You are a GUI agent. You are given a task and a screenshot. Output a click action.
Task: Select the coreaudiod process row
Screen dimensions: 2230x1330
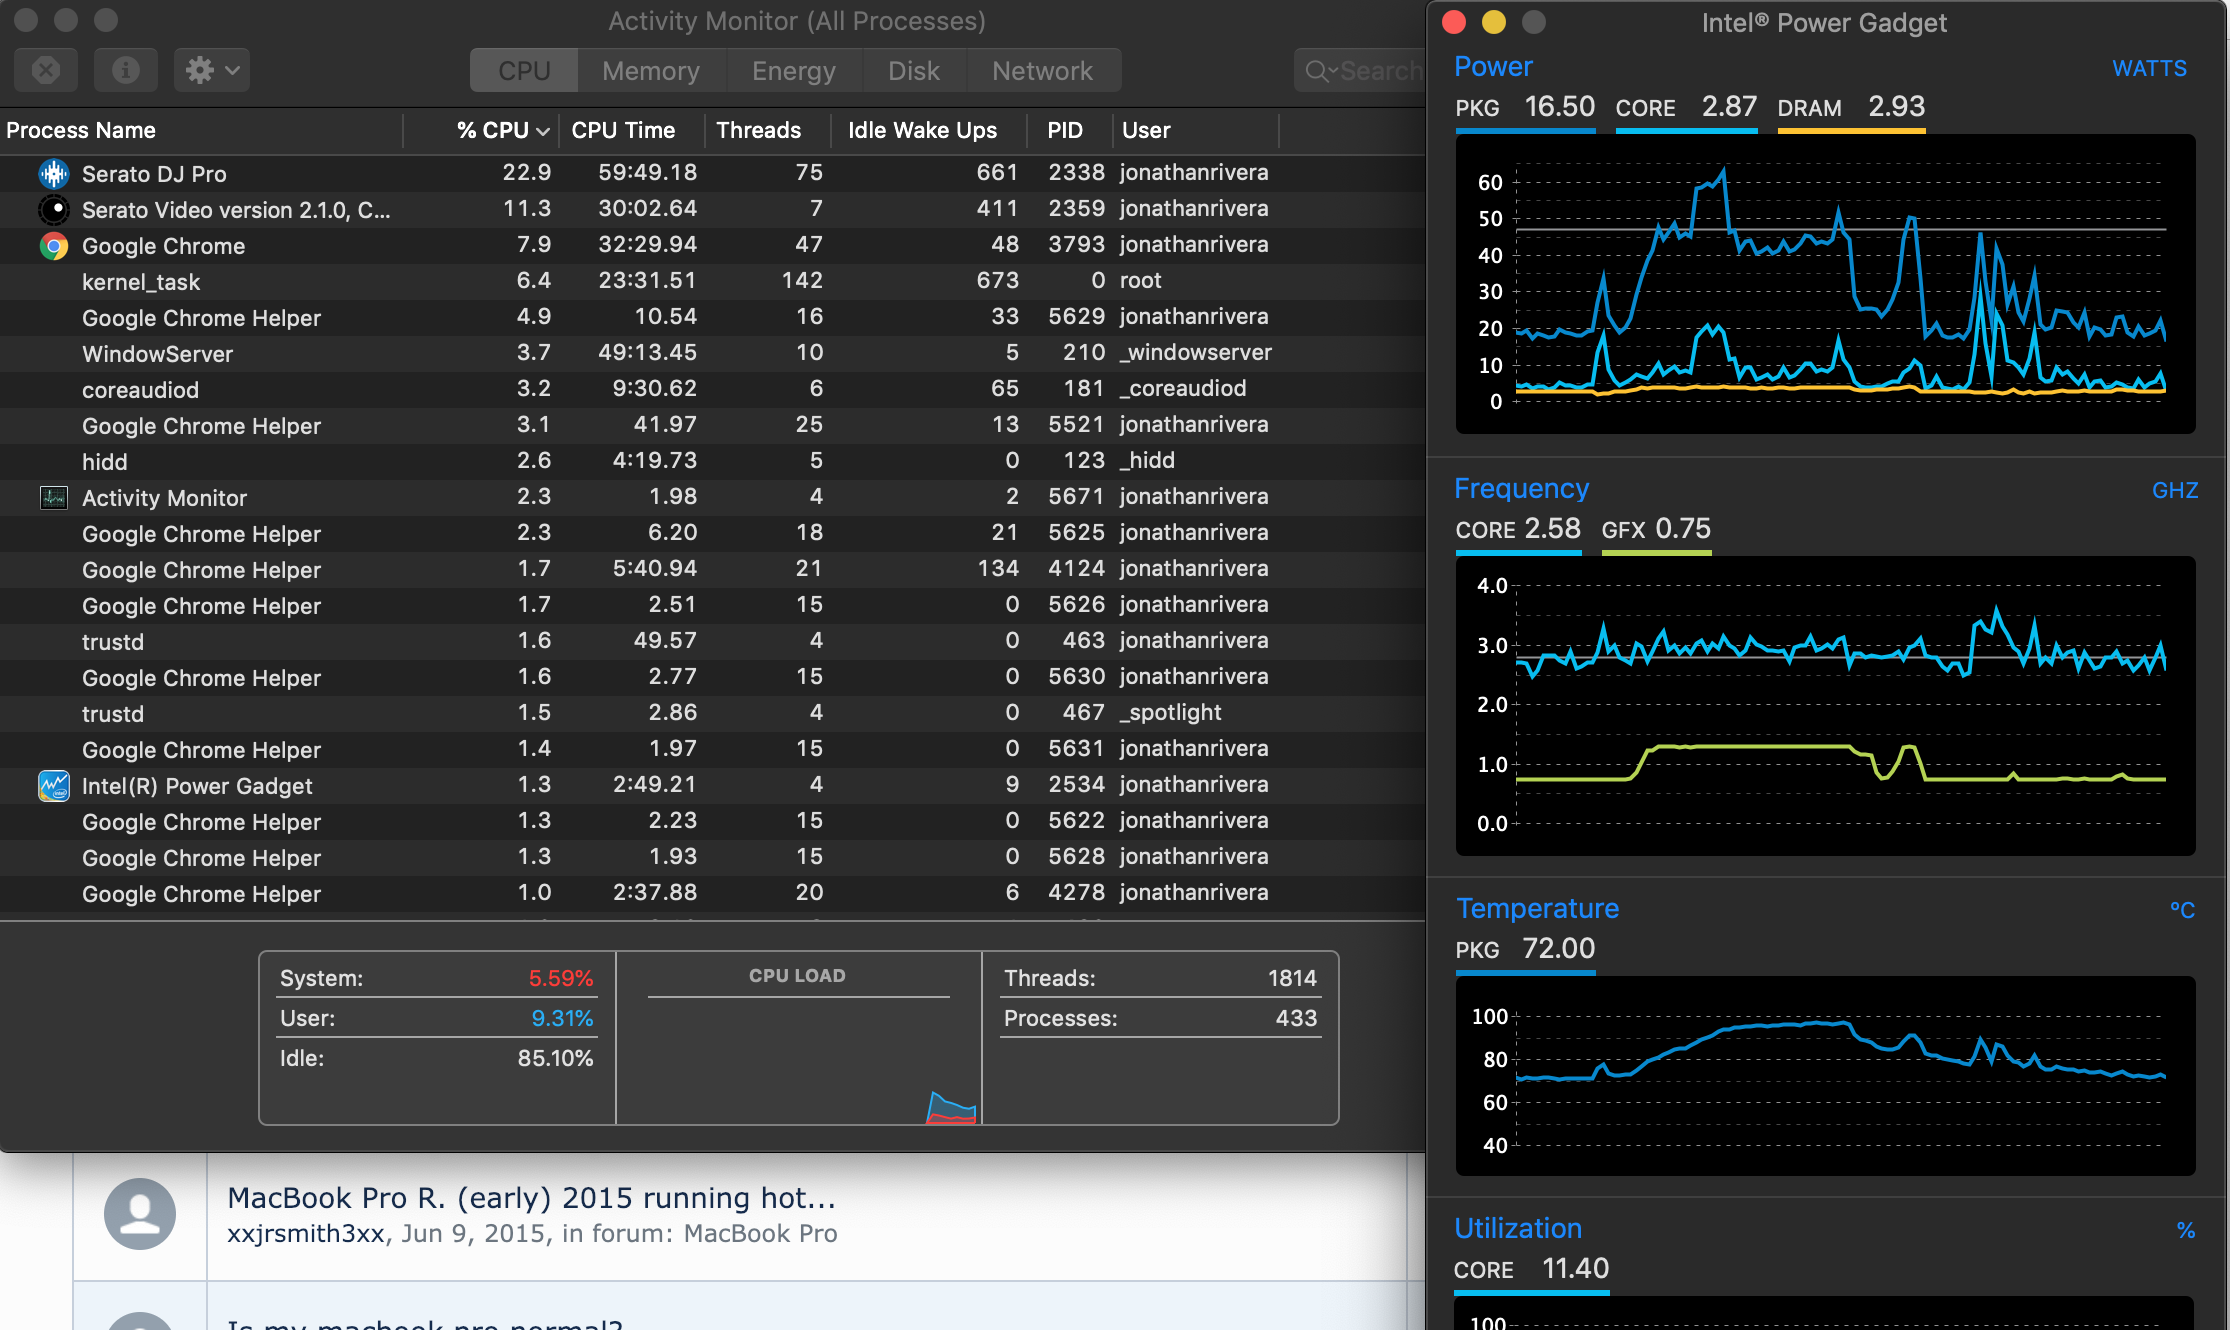(x=712, y=389)
